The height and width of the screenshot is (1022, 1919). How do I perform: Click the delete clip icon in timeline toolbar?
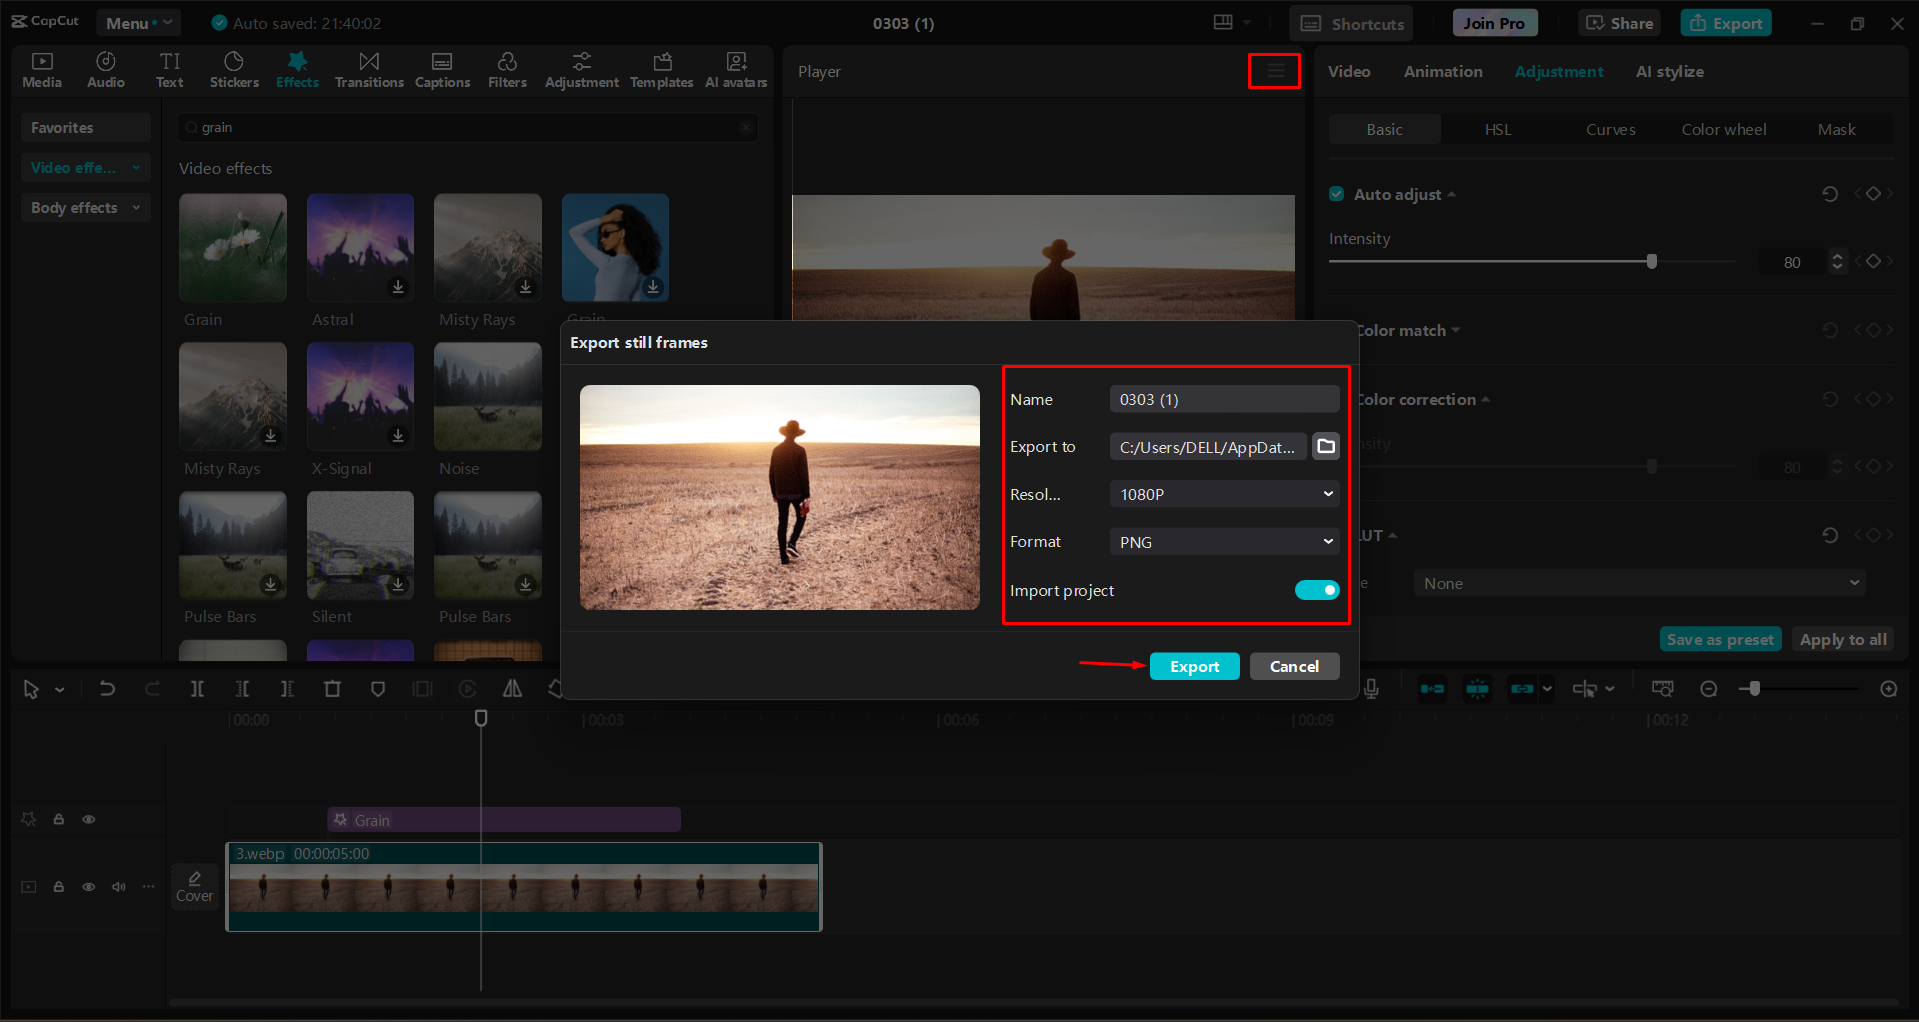333,688
